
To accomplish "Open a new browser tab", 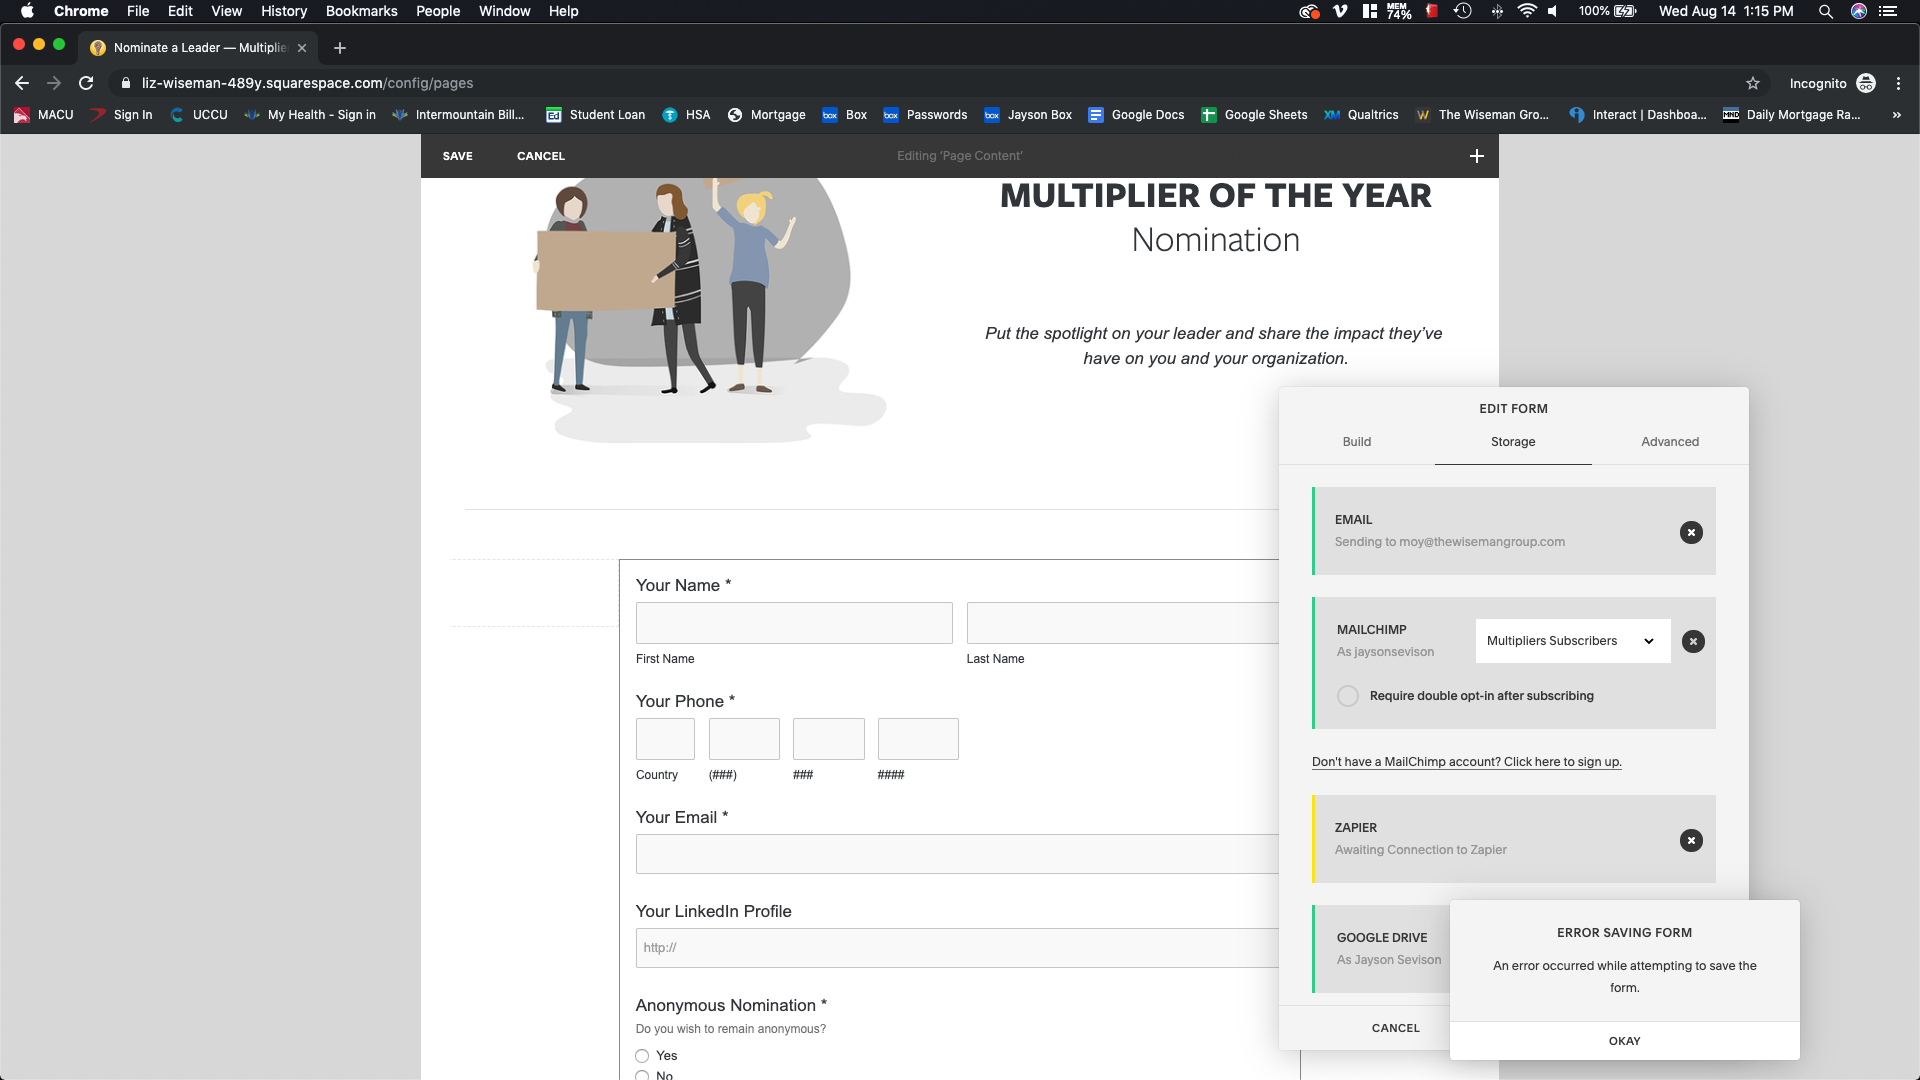I will click(x=340, y=47).
